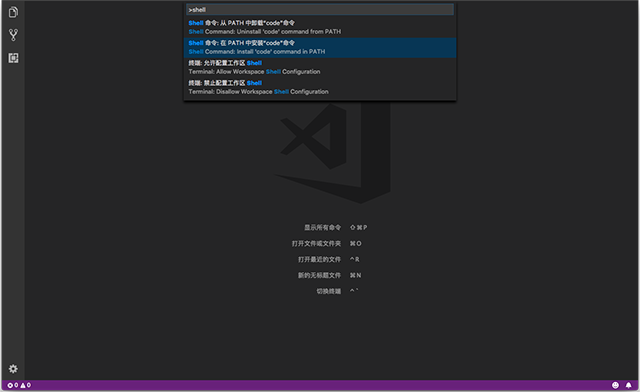Click the command palette input with >shell

click(320, 9)
